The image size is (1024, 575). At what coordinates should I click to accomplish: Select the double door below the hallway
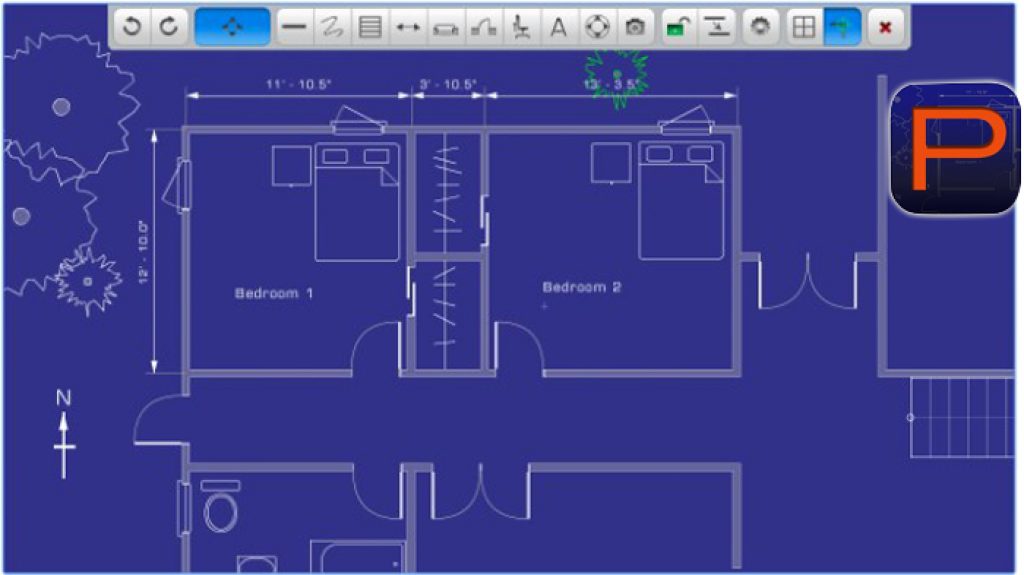pos(481,492)
